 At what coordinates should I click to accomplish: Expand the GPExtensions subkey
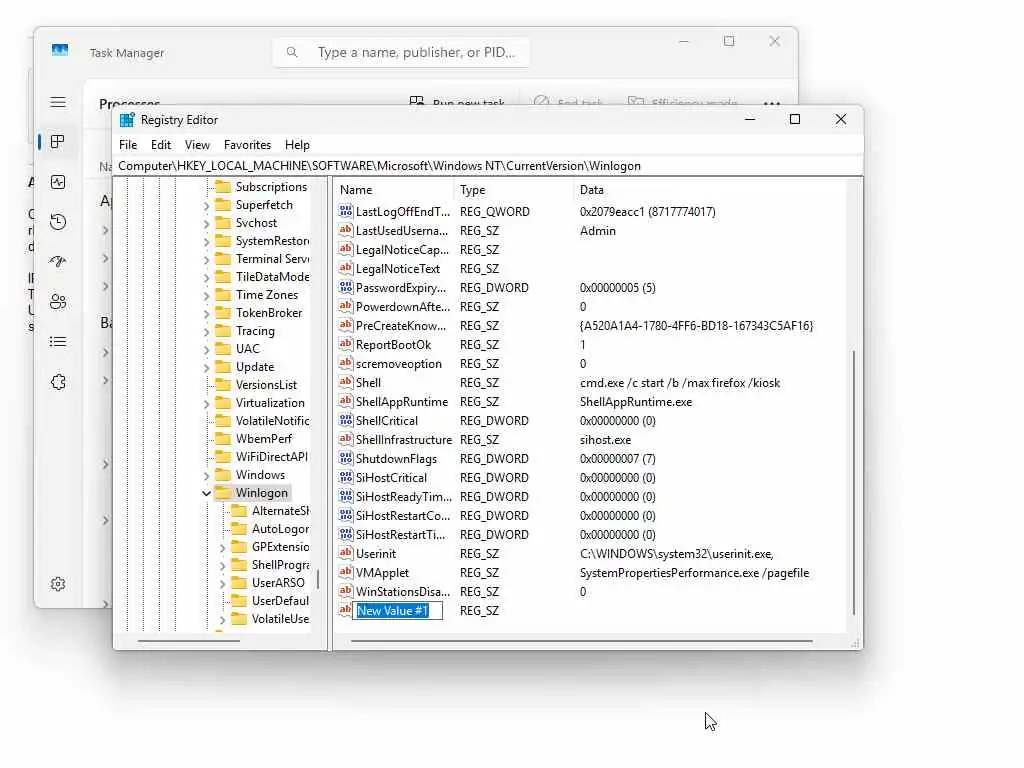pos(223,547)
